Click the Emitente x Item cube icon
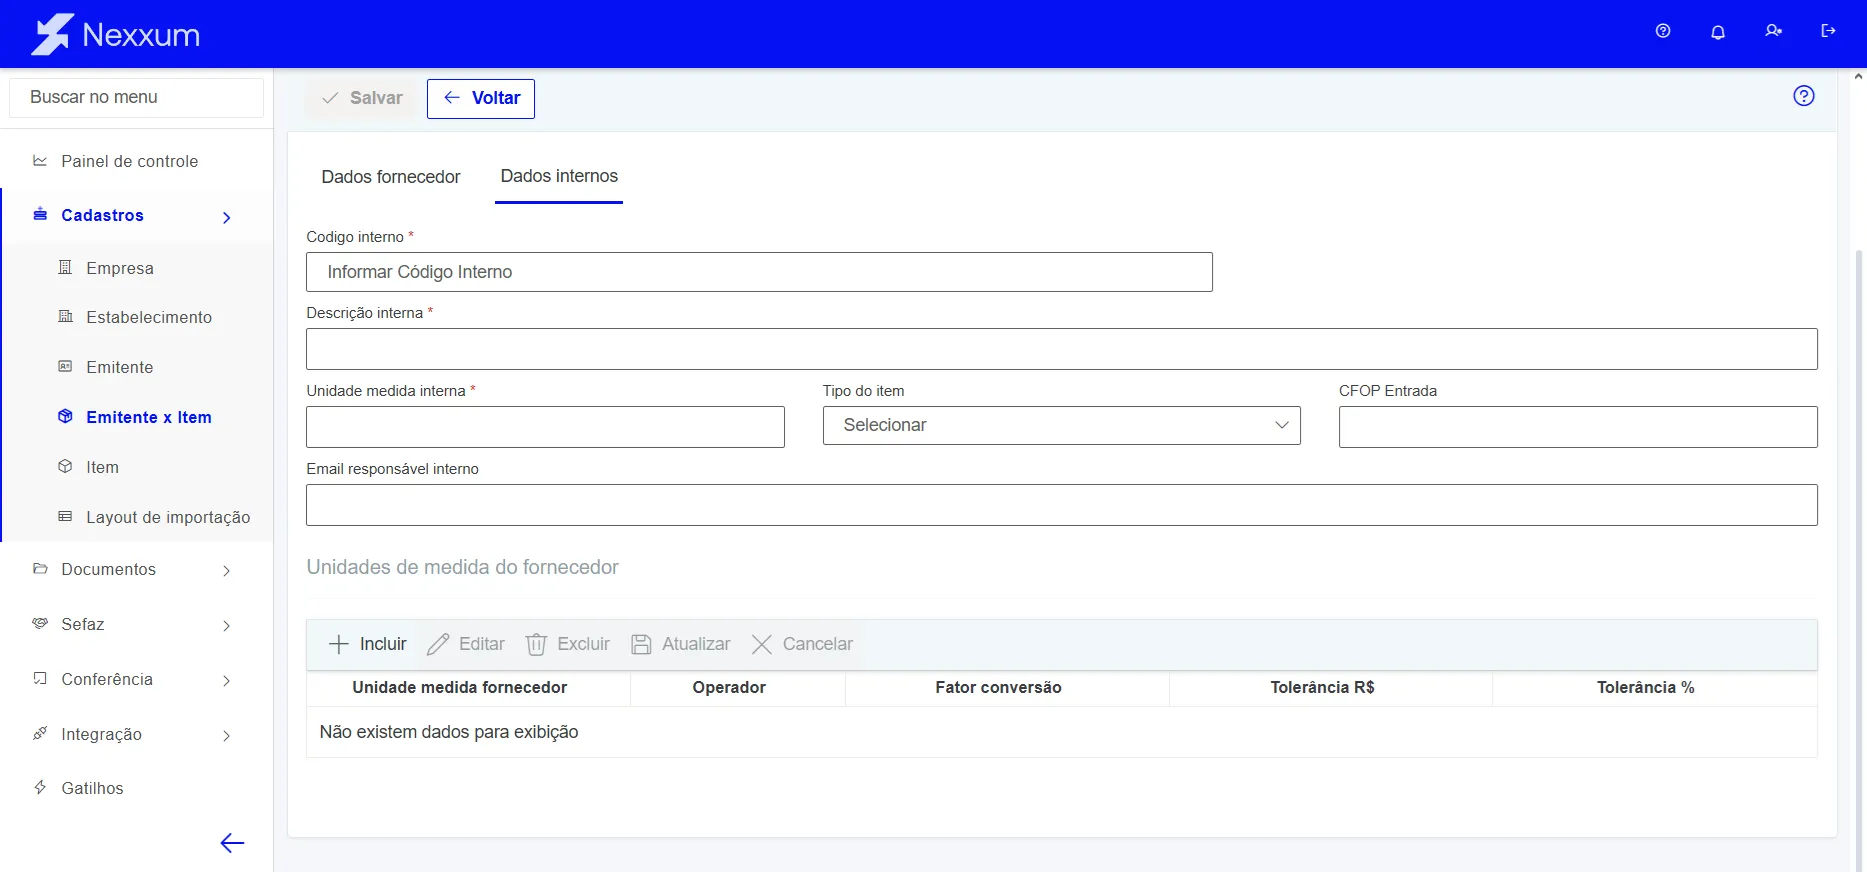This screenshot has height=872, width=1867. [x=65, y=416]
